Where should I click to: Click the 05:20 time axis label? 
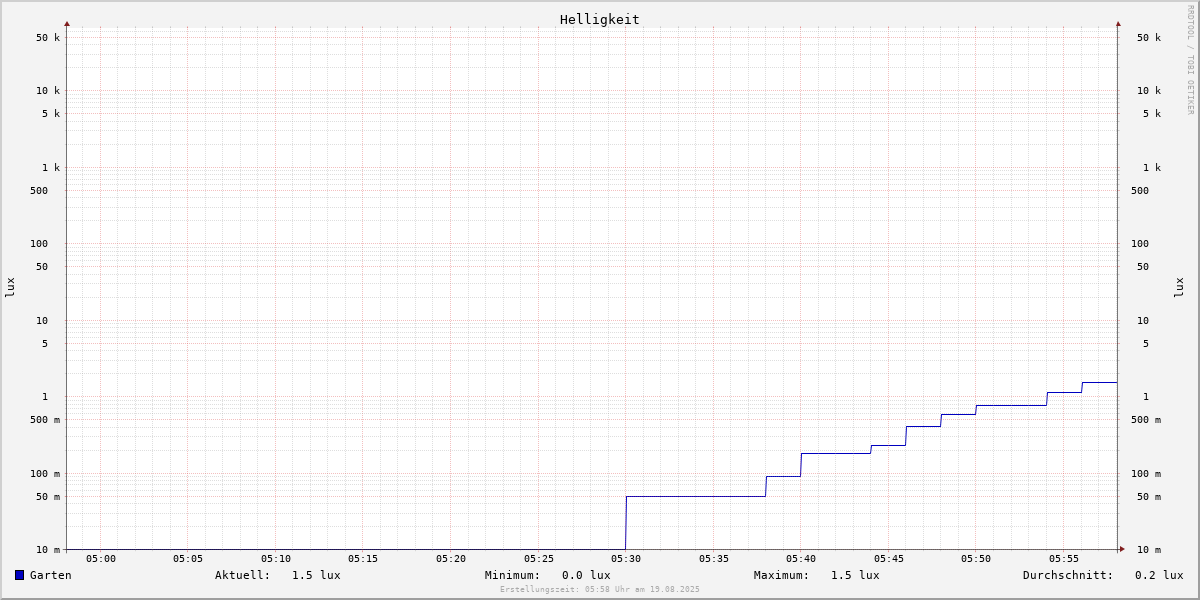click(451, 559)
